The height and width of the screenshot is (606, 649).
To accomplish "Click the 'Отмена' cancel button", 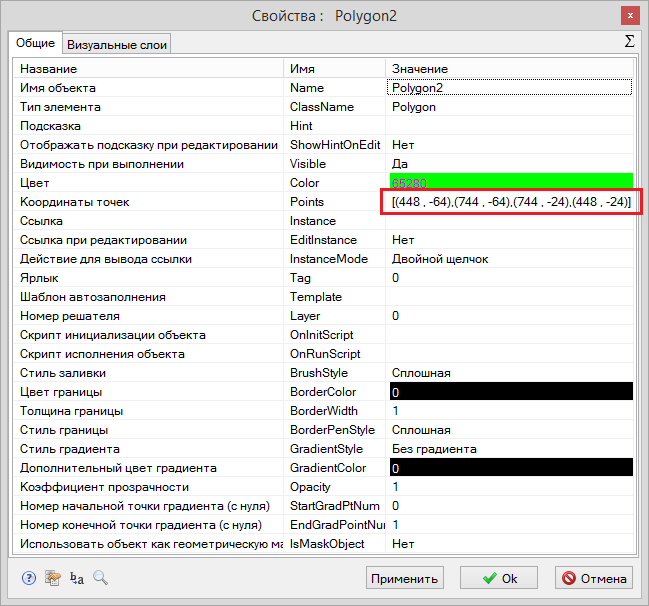I will point(594,578).
